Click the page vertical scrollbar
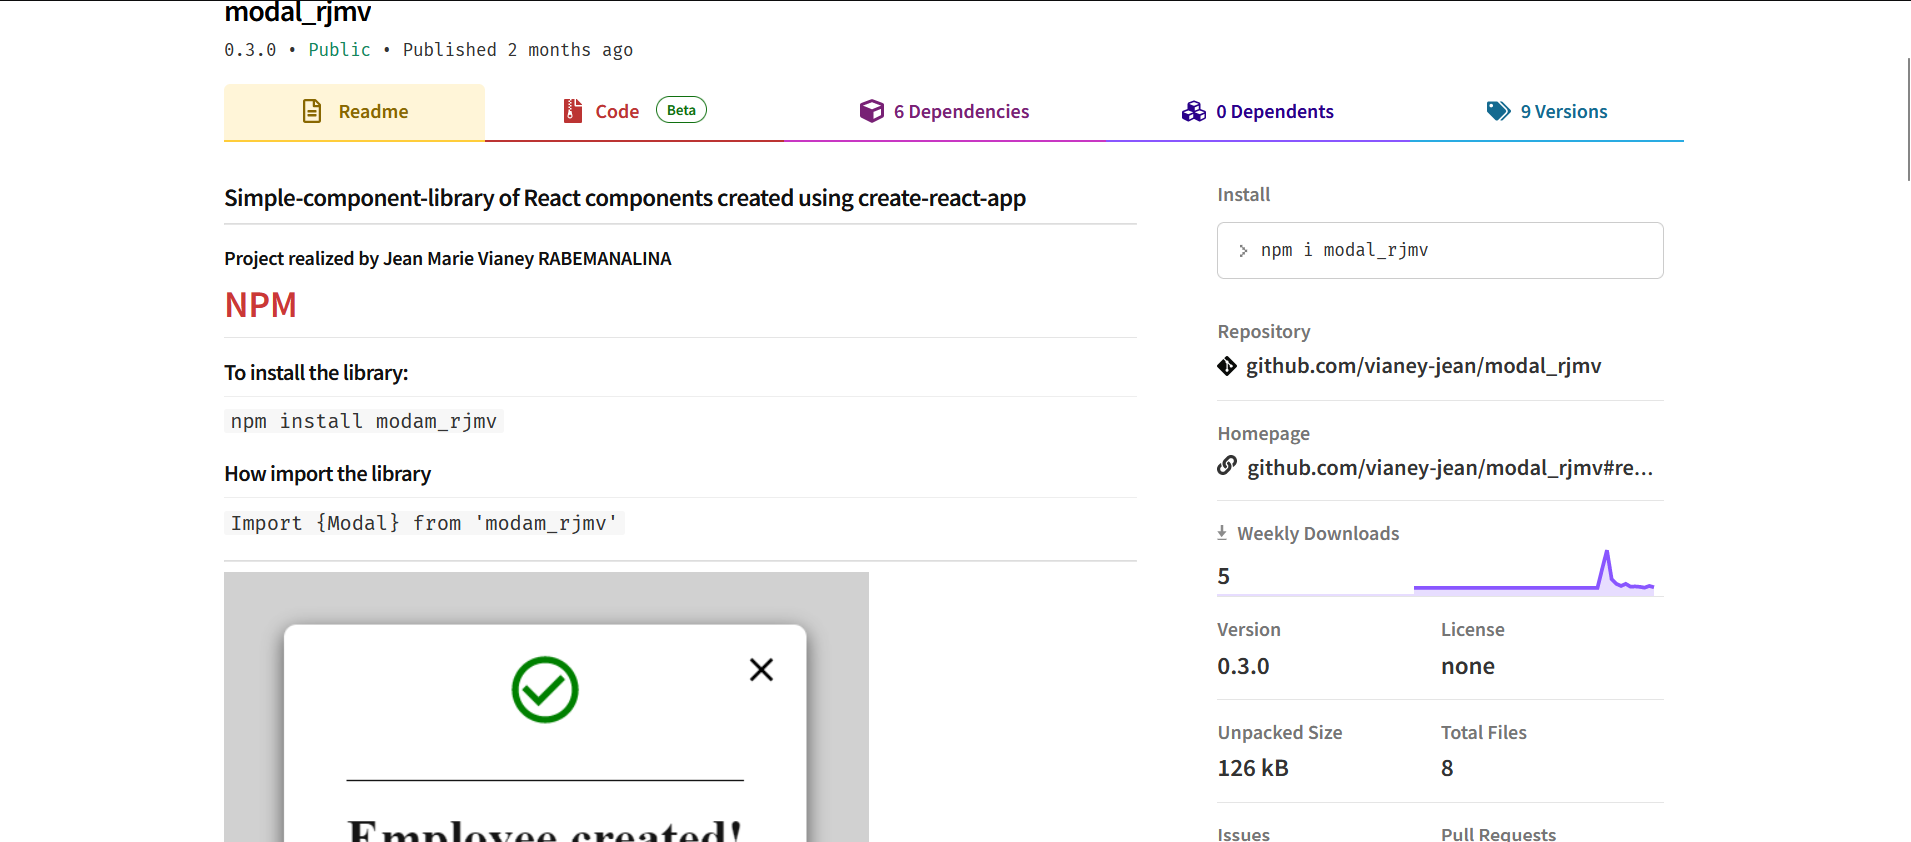 [1908, 119]
